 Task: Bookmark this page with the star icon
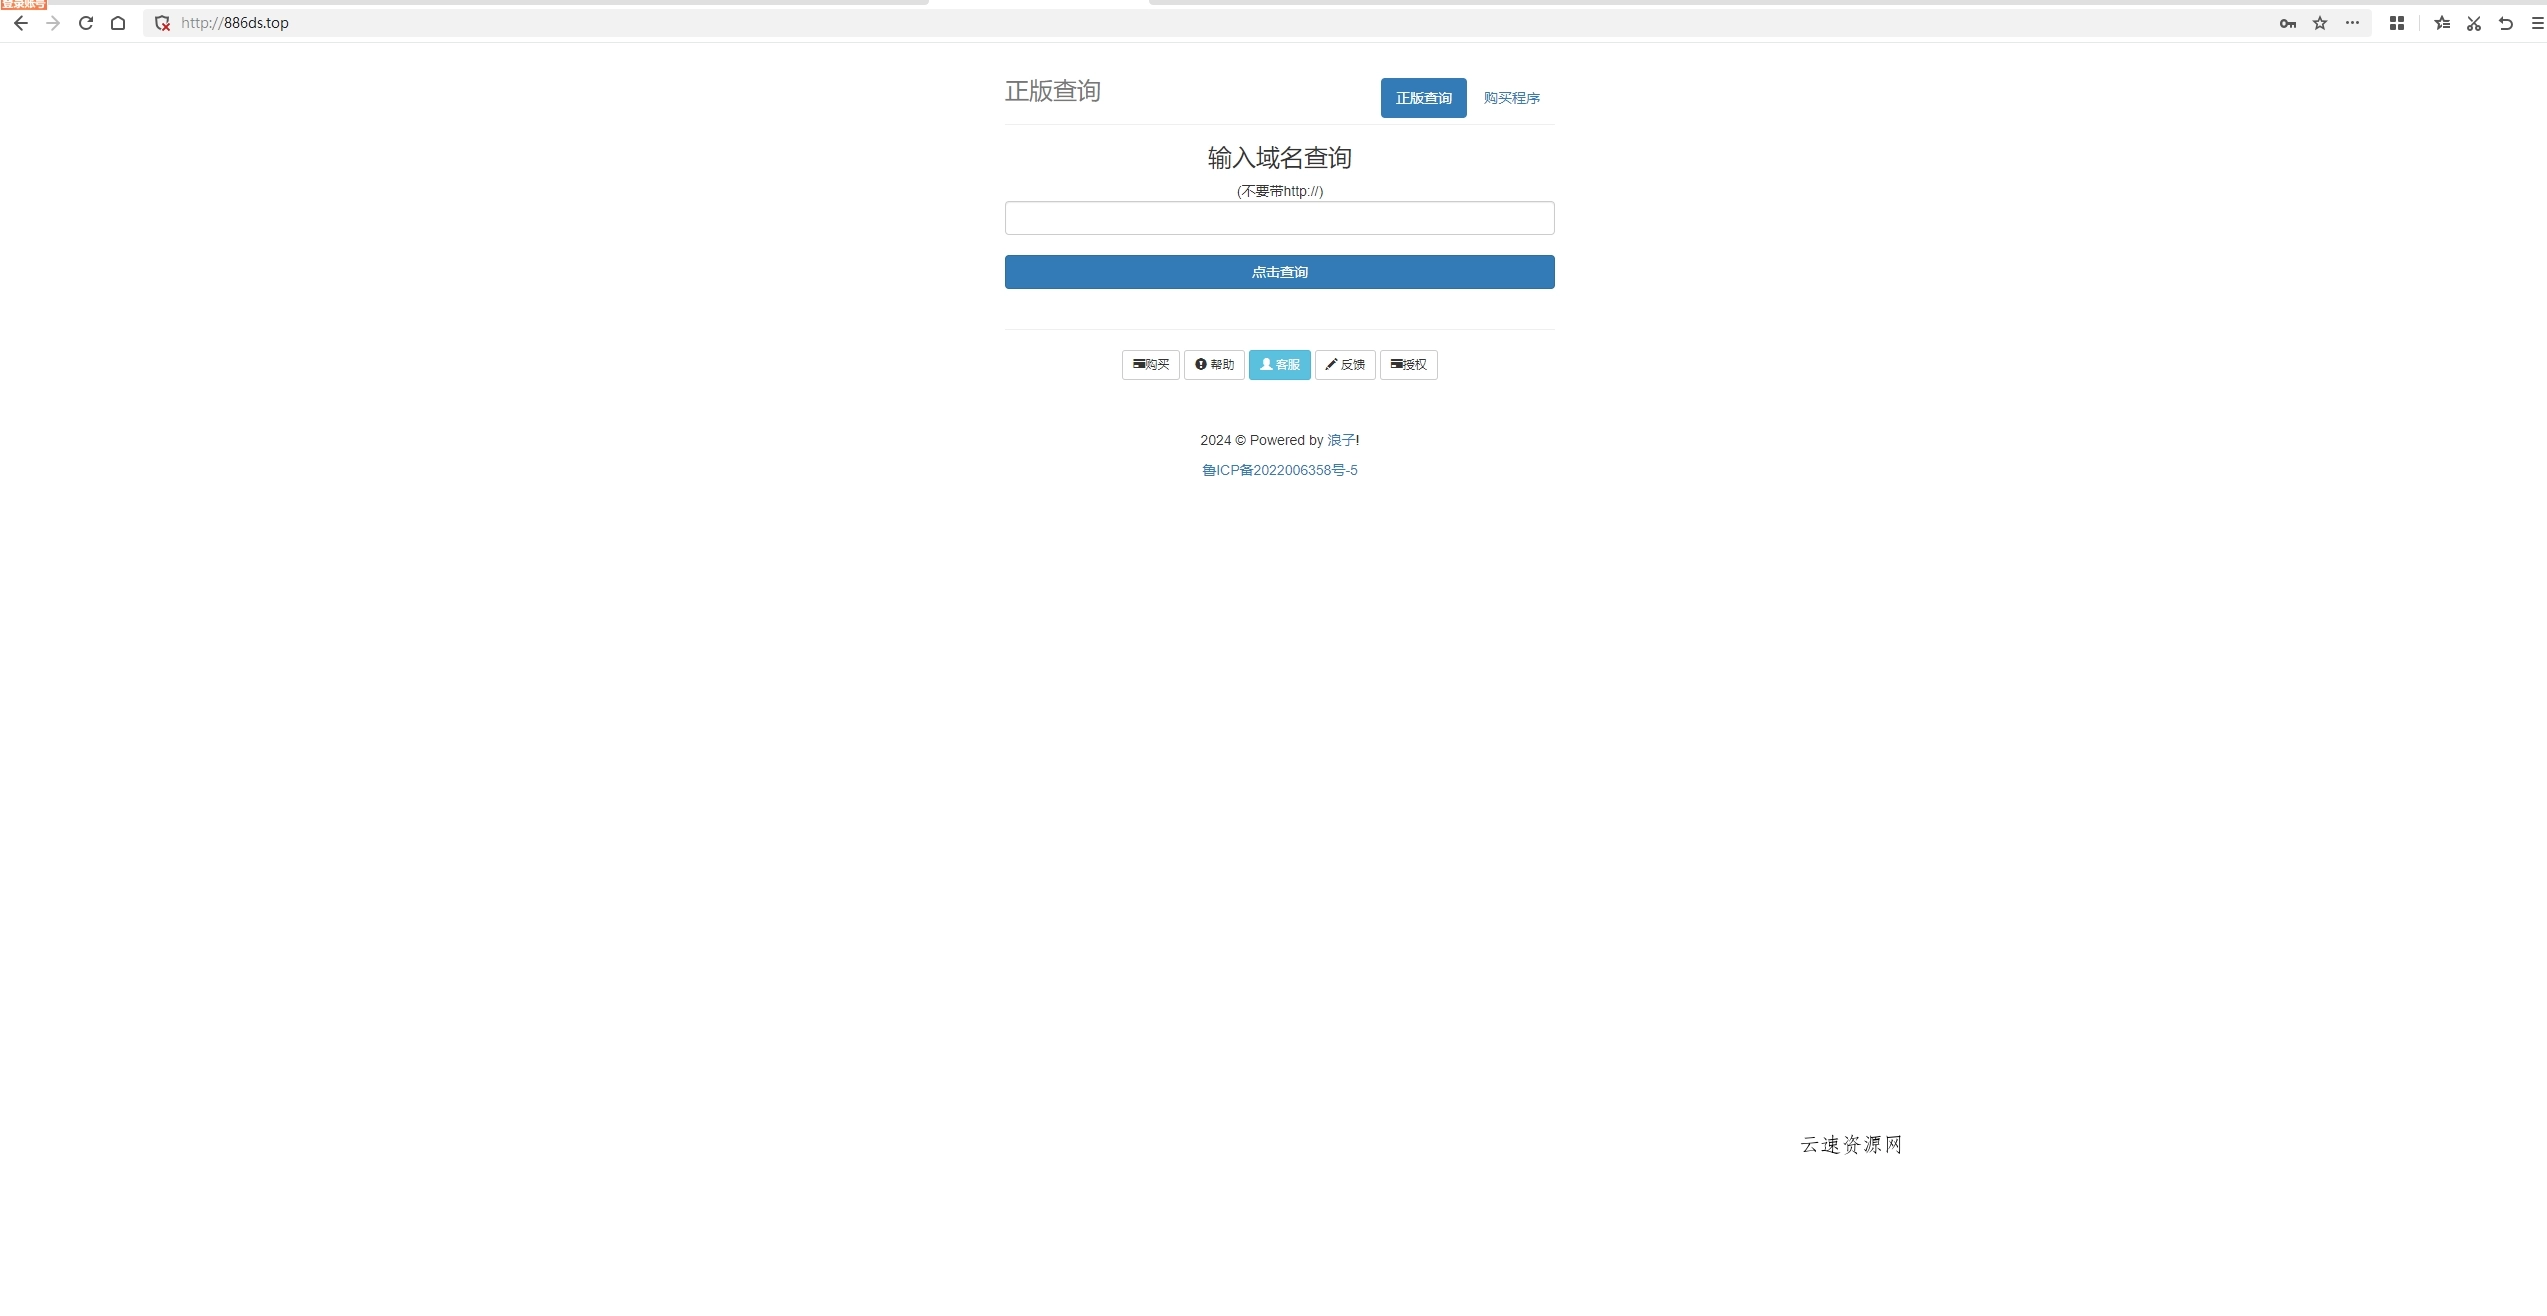pyautogui.click(x=2318, y=22)
